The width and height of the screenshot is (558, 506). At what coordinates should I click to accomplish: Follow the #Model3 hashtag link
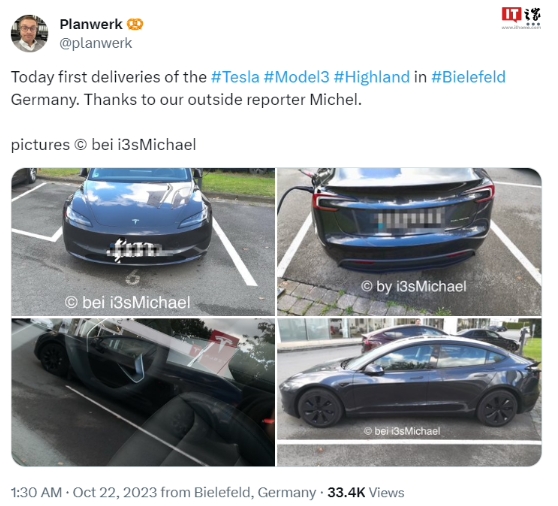296,77
